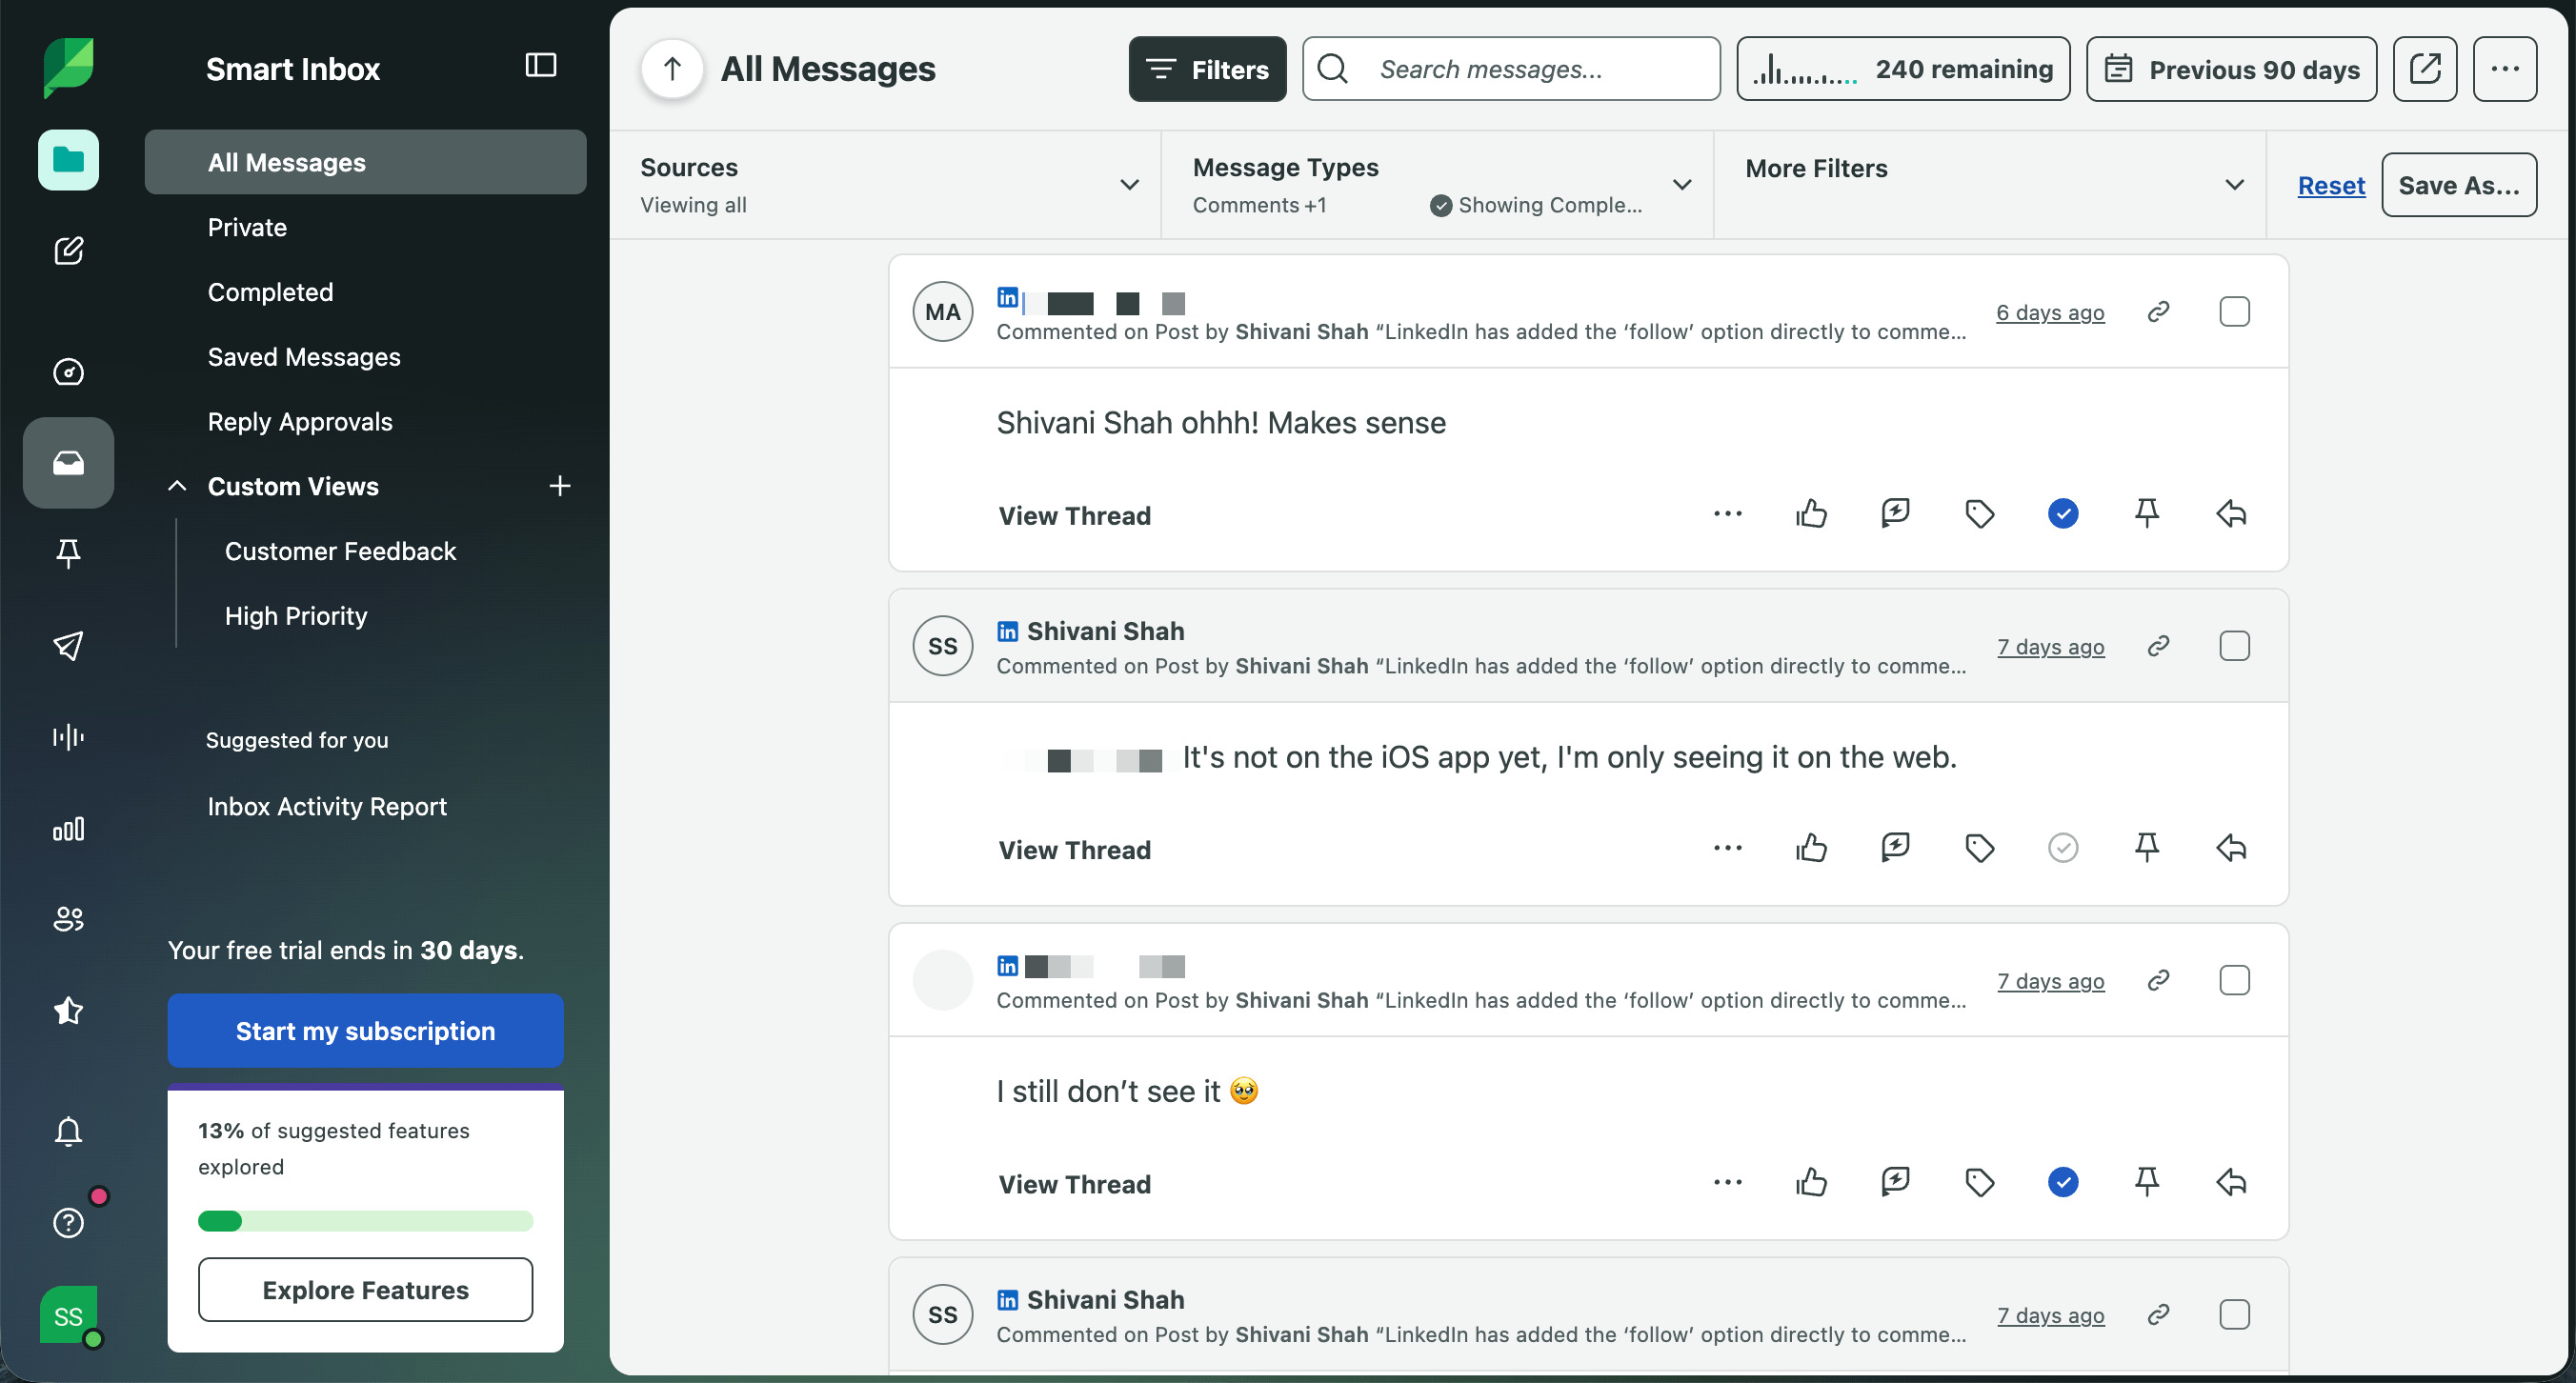
Task: Open the pin icon in left rail
Action: pyautogui.click(x=68, y=553)
